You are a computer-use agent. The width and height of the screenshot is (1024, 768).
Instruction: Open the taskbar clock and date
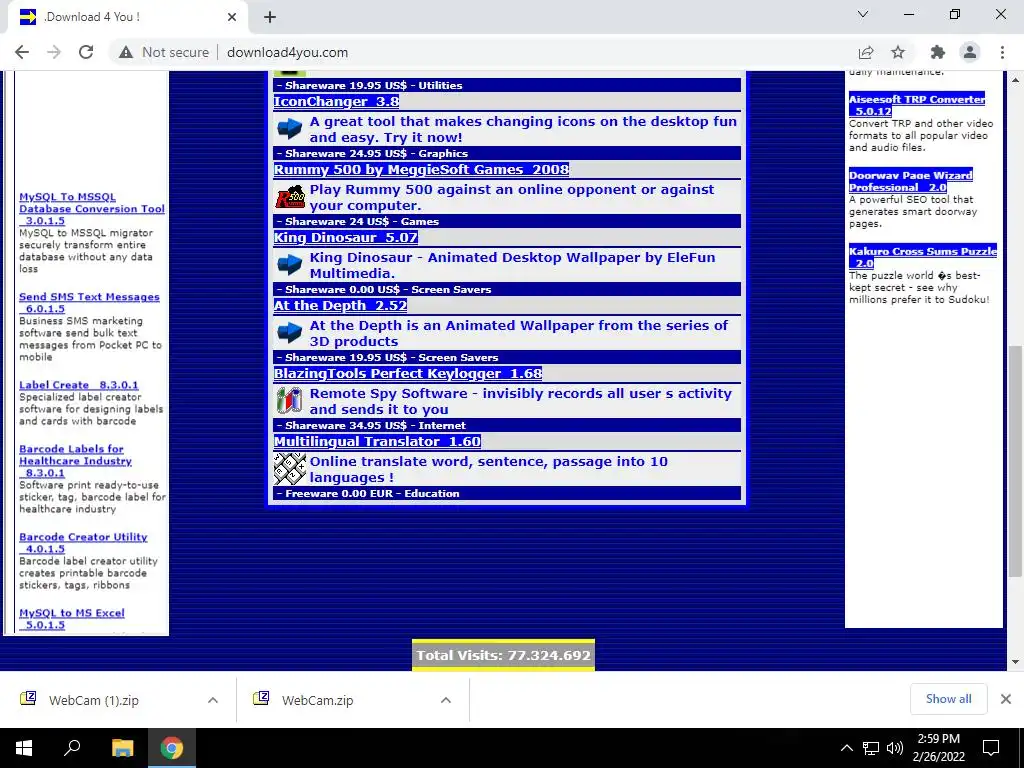point(938,748)
